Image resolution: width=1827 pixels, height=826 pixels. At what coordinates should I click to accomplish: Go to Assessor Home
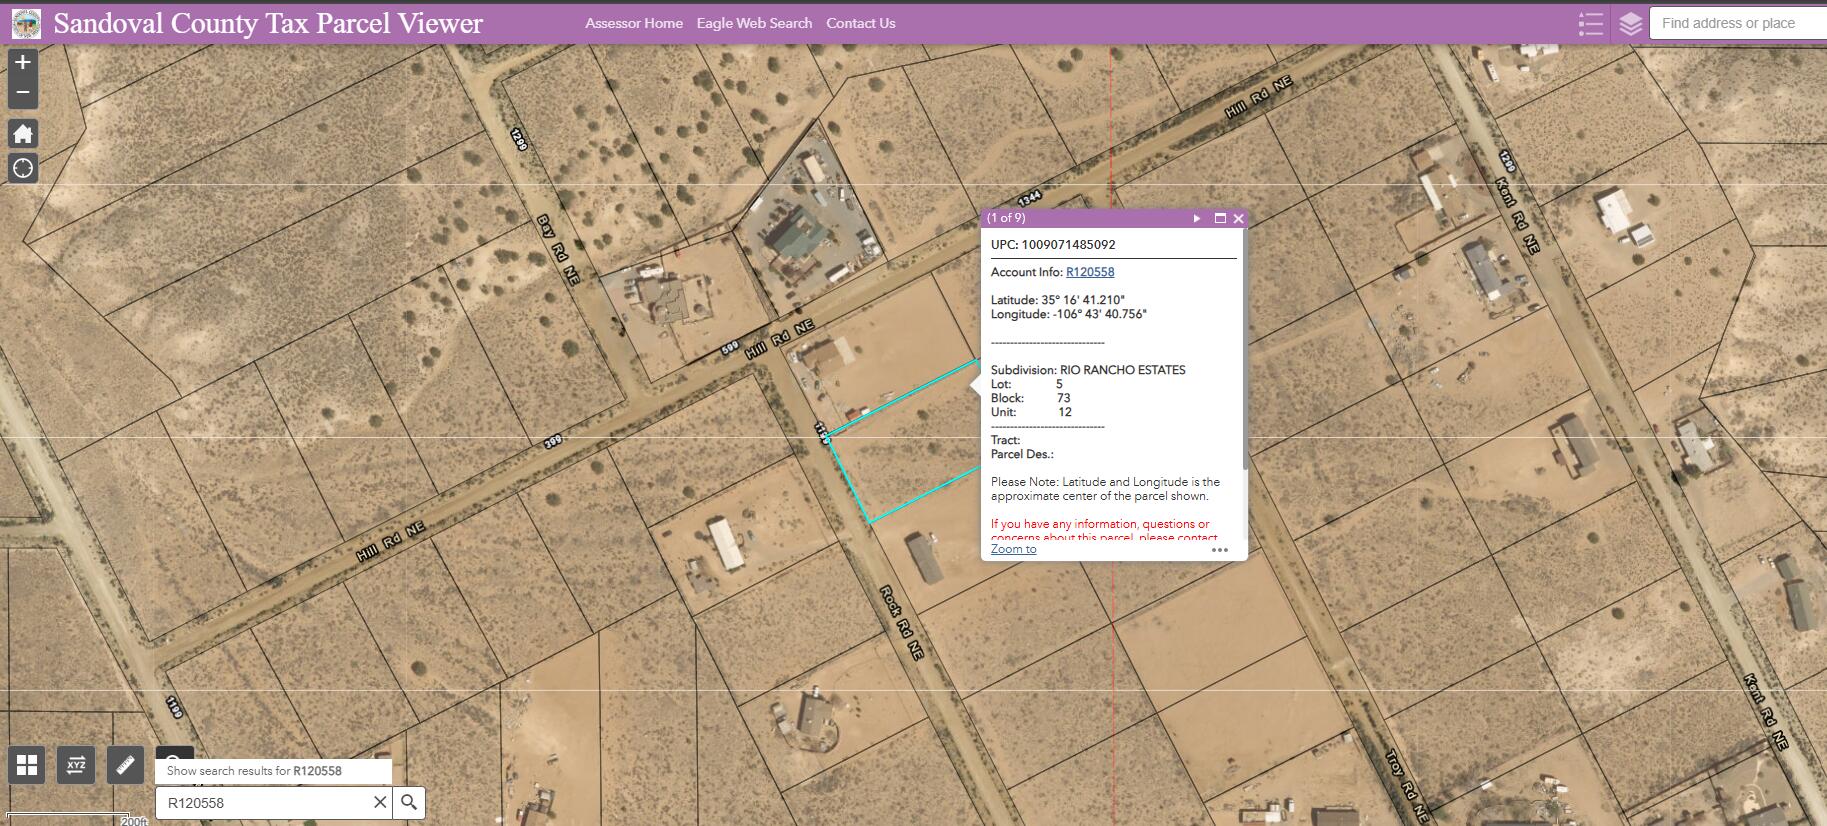(x=634, y=23)
